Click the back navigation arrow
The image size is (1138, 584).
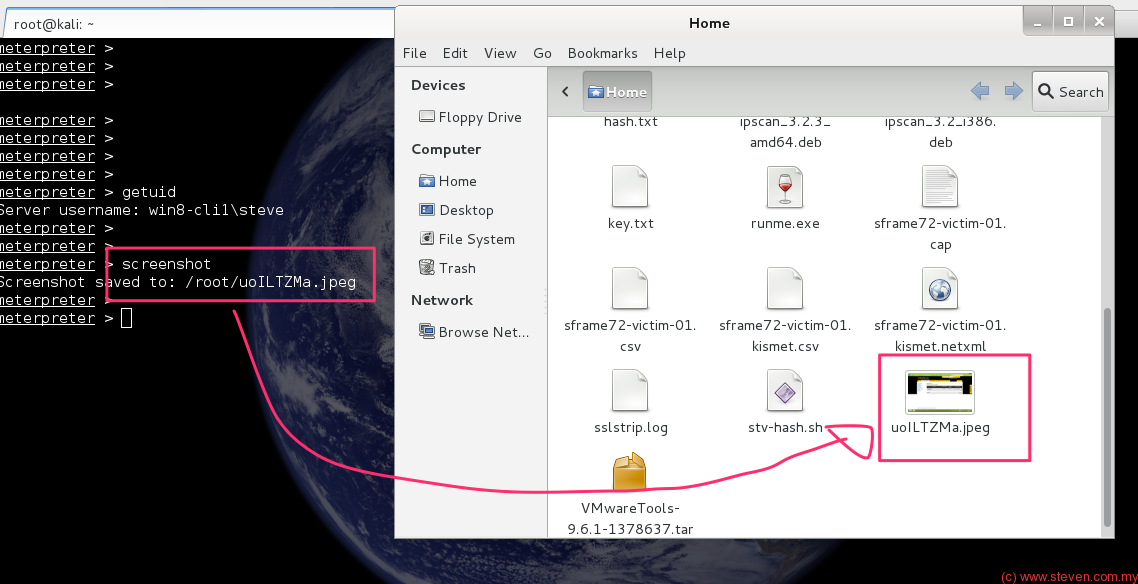point(980,90)
